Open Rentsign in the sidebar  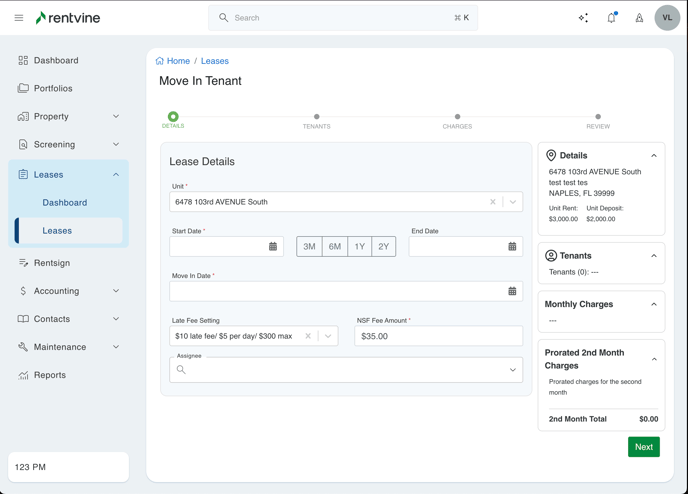[52, 263]
